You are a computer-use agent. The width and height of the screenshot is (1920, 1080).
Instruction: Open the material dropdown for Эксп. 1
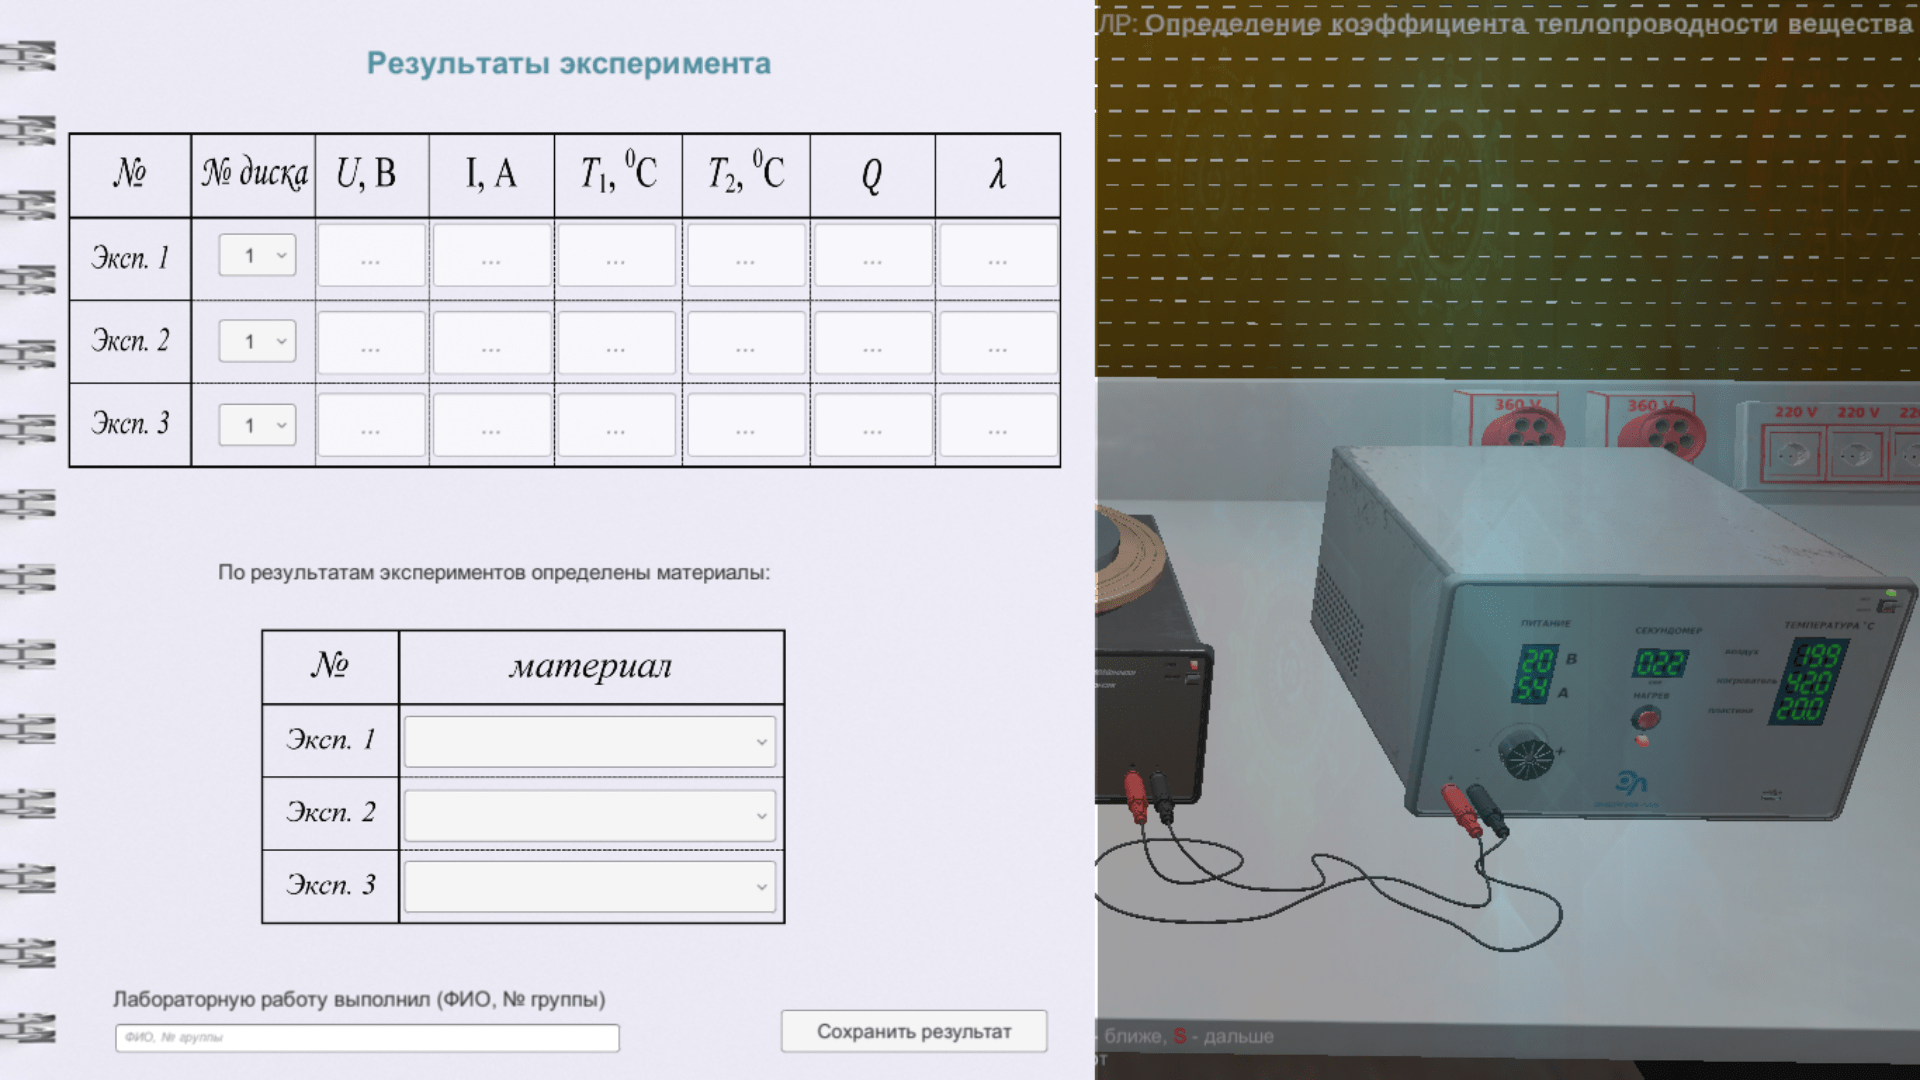589,741
